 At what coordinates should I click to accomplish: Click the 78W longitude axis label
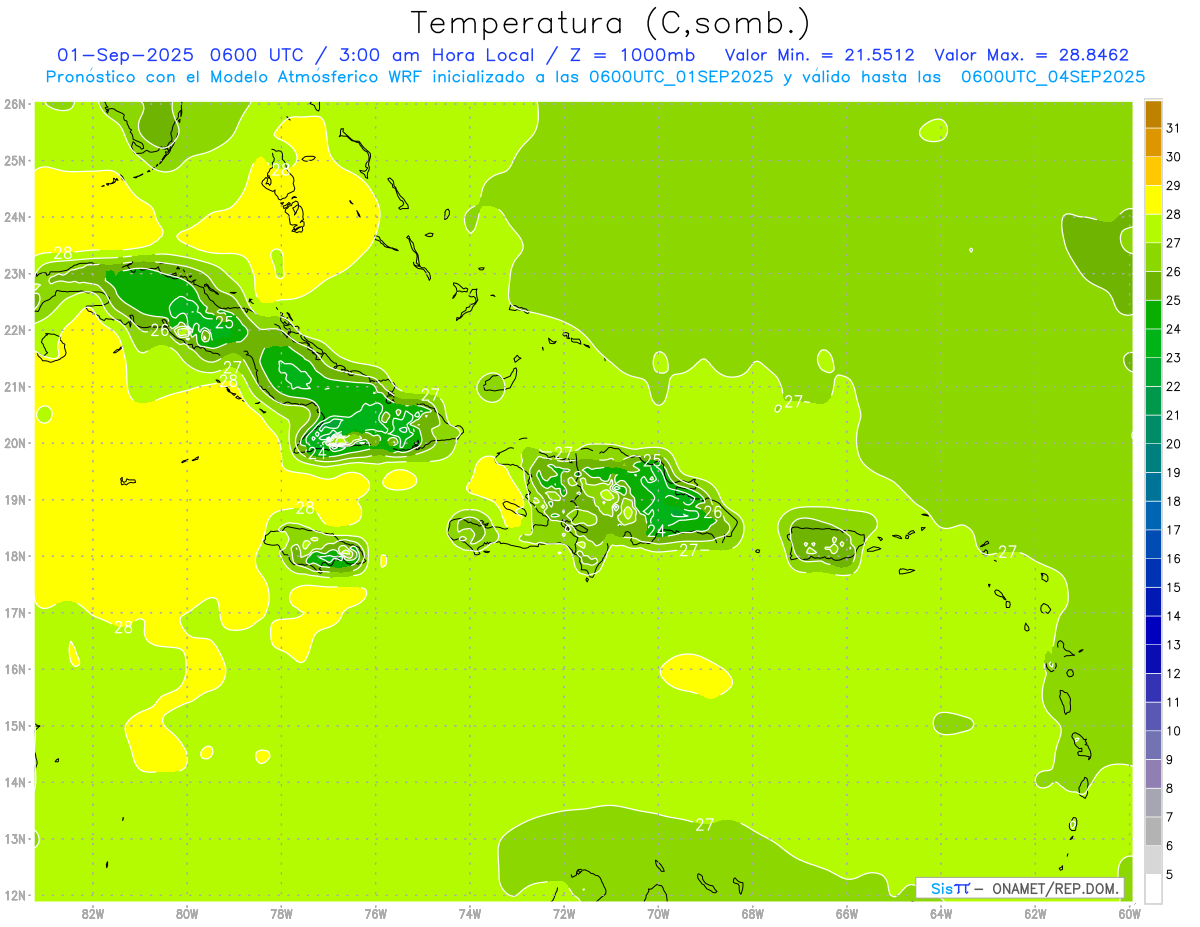281,913
